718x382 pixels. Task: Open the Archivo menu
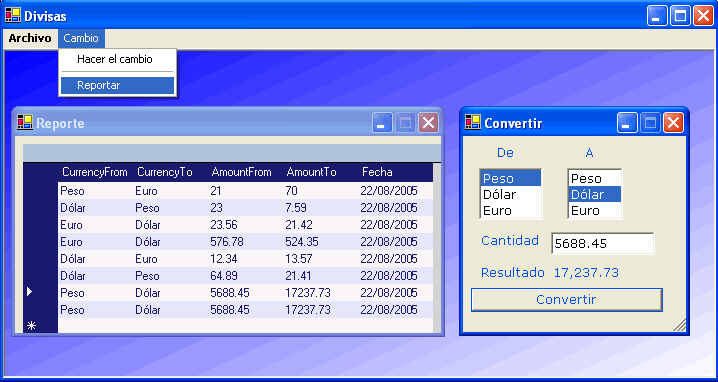tap(30, 38)
